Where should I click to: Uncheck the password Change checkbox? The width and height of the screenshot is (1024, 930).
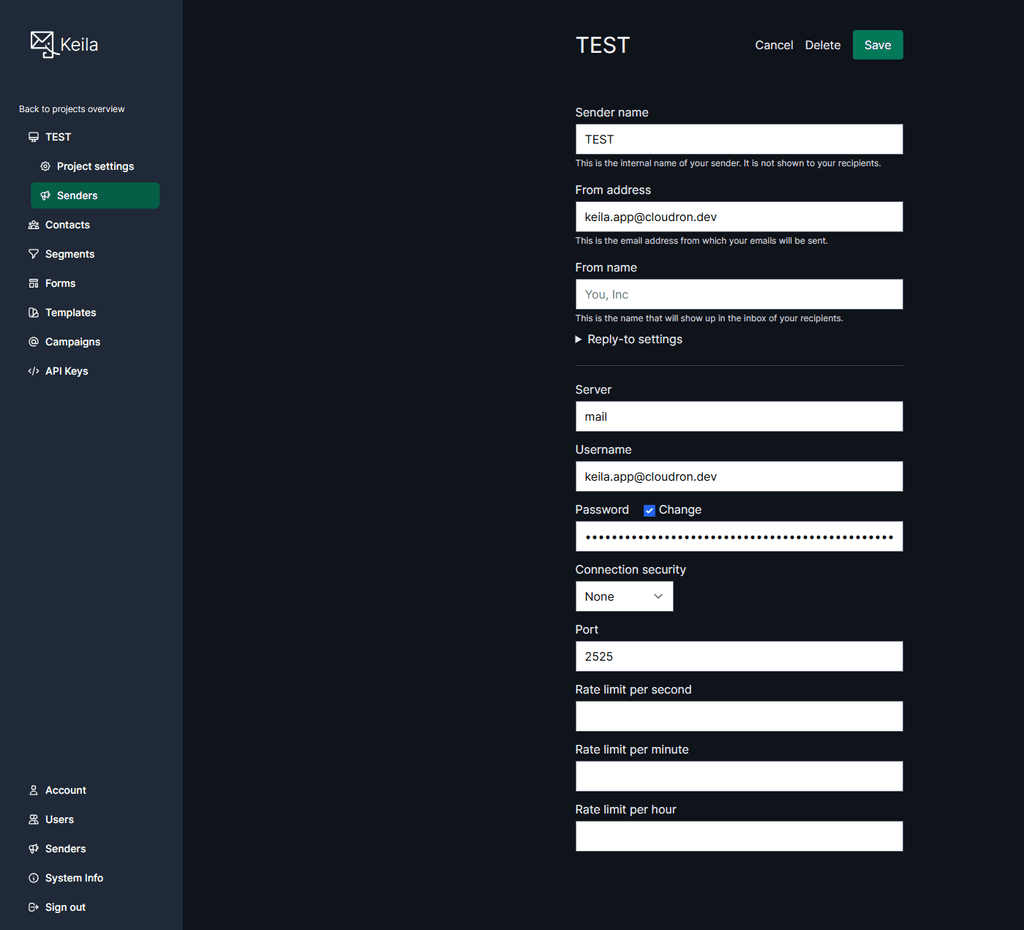(649, 510)
